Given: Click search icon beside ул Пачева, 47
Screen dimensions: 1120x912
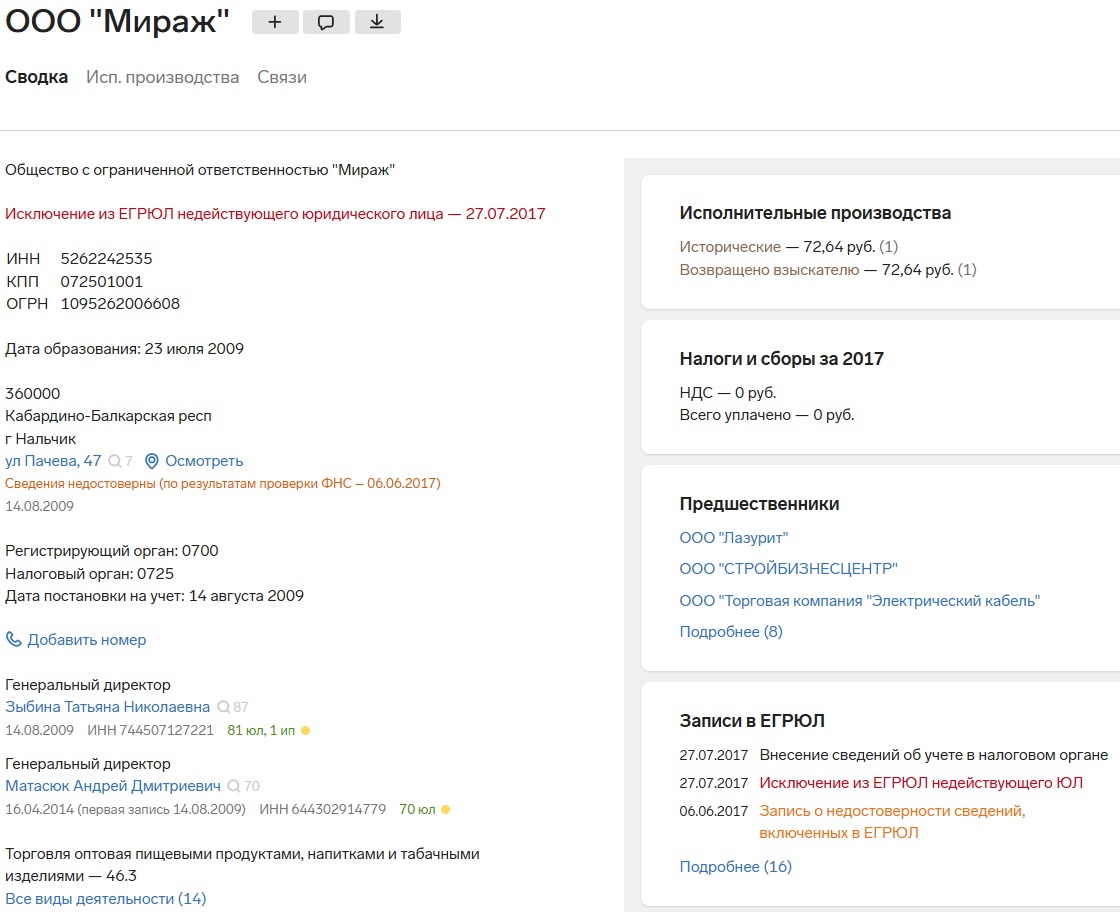Looking at the screenshot, I should (115, 461).
